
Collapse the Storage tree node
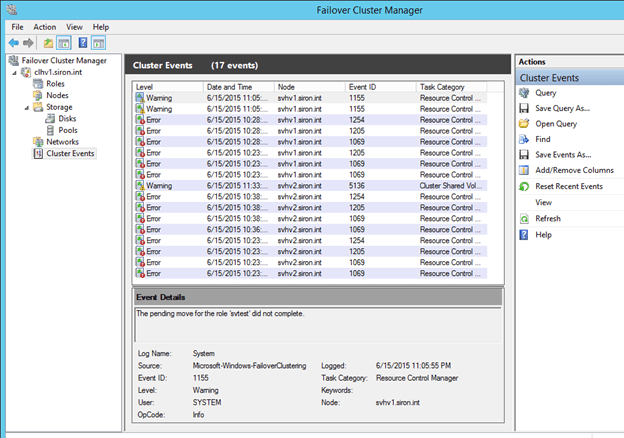[26, 107]
